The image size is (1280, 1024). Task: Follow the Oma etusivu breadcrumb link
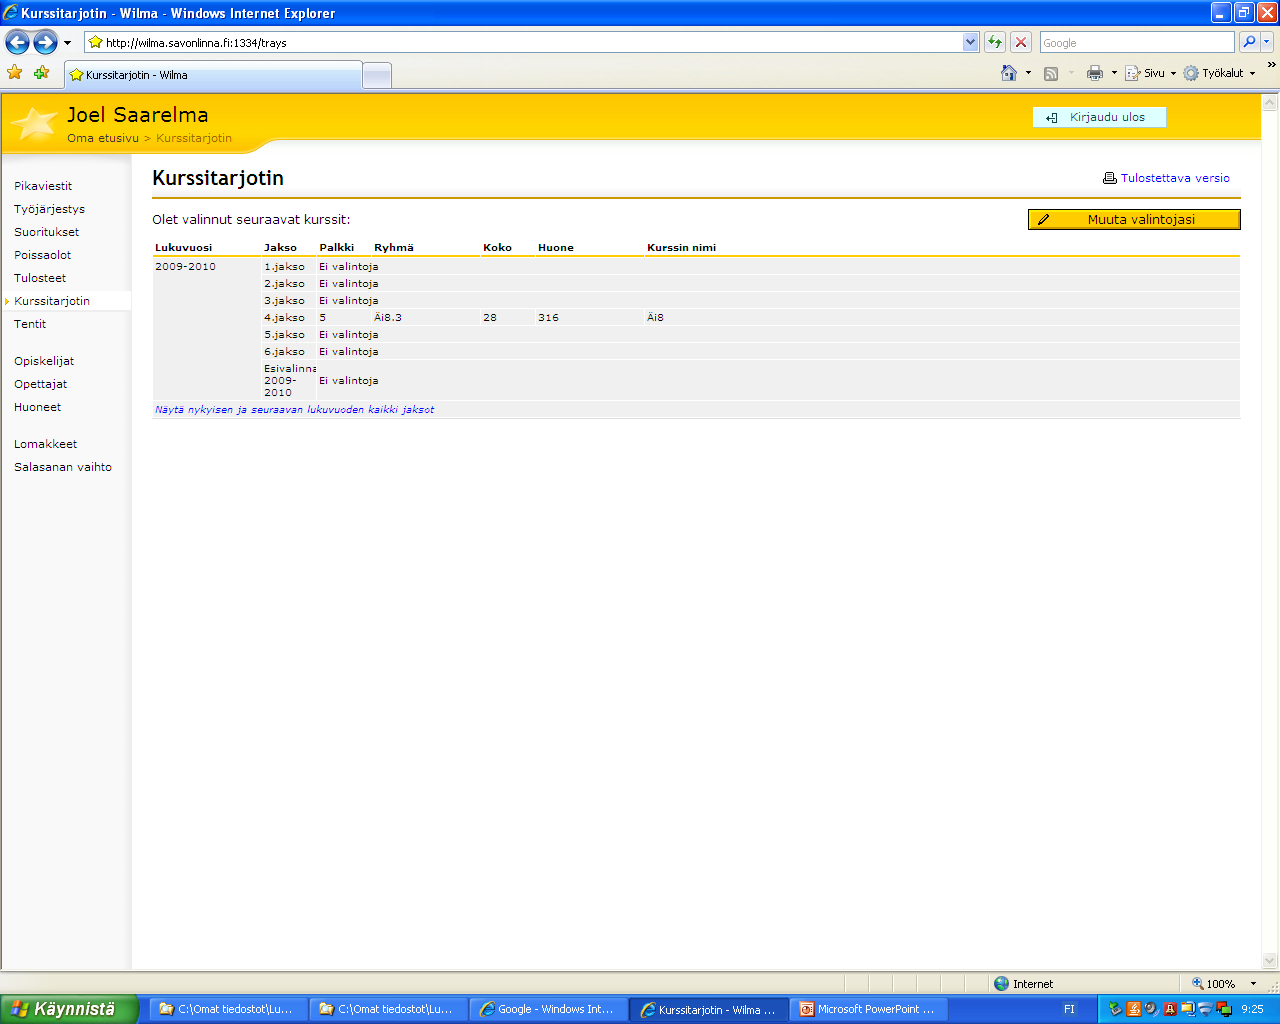click(x=103, y=138)
